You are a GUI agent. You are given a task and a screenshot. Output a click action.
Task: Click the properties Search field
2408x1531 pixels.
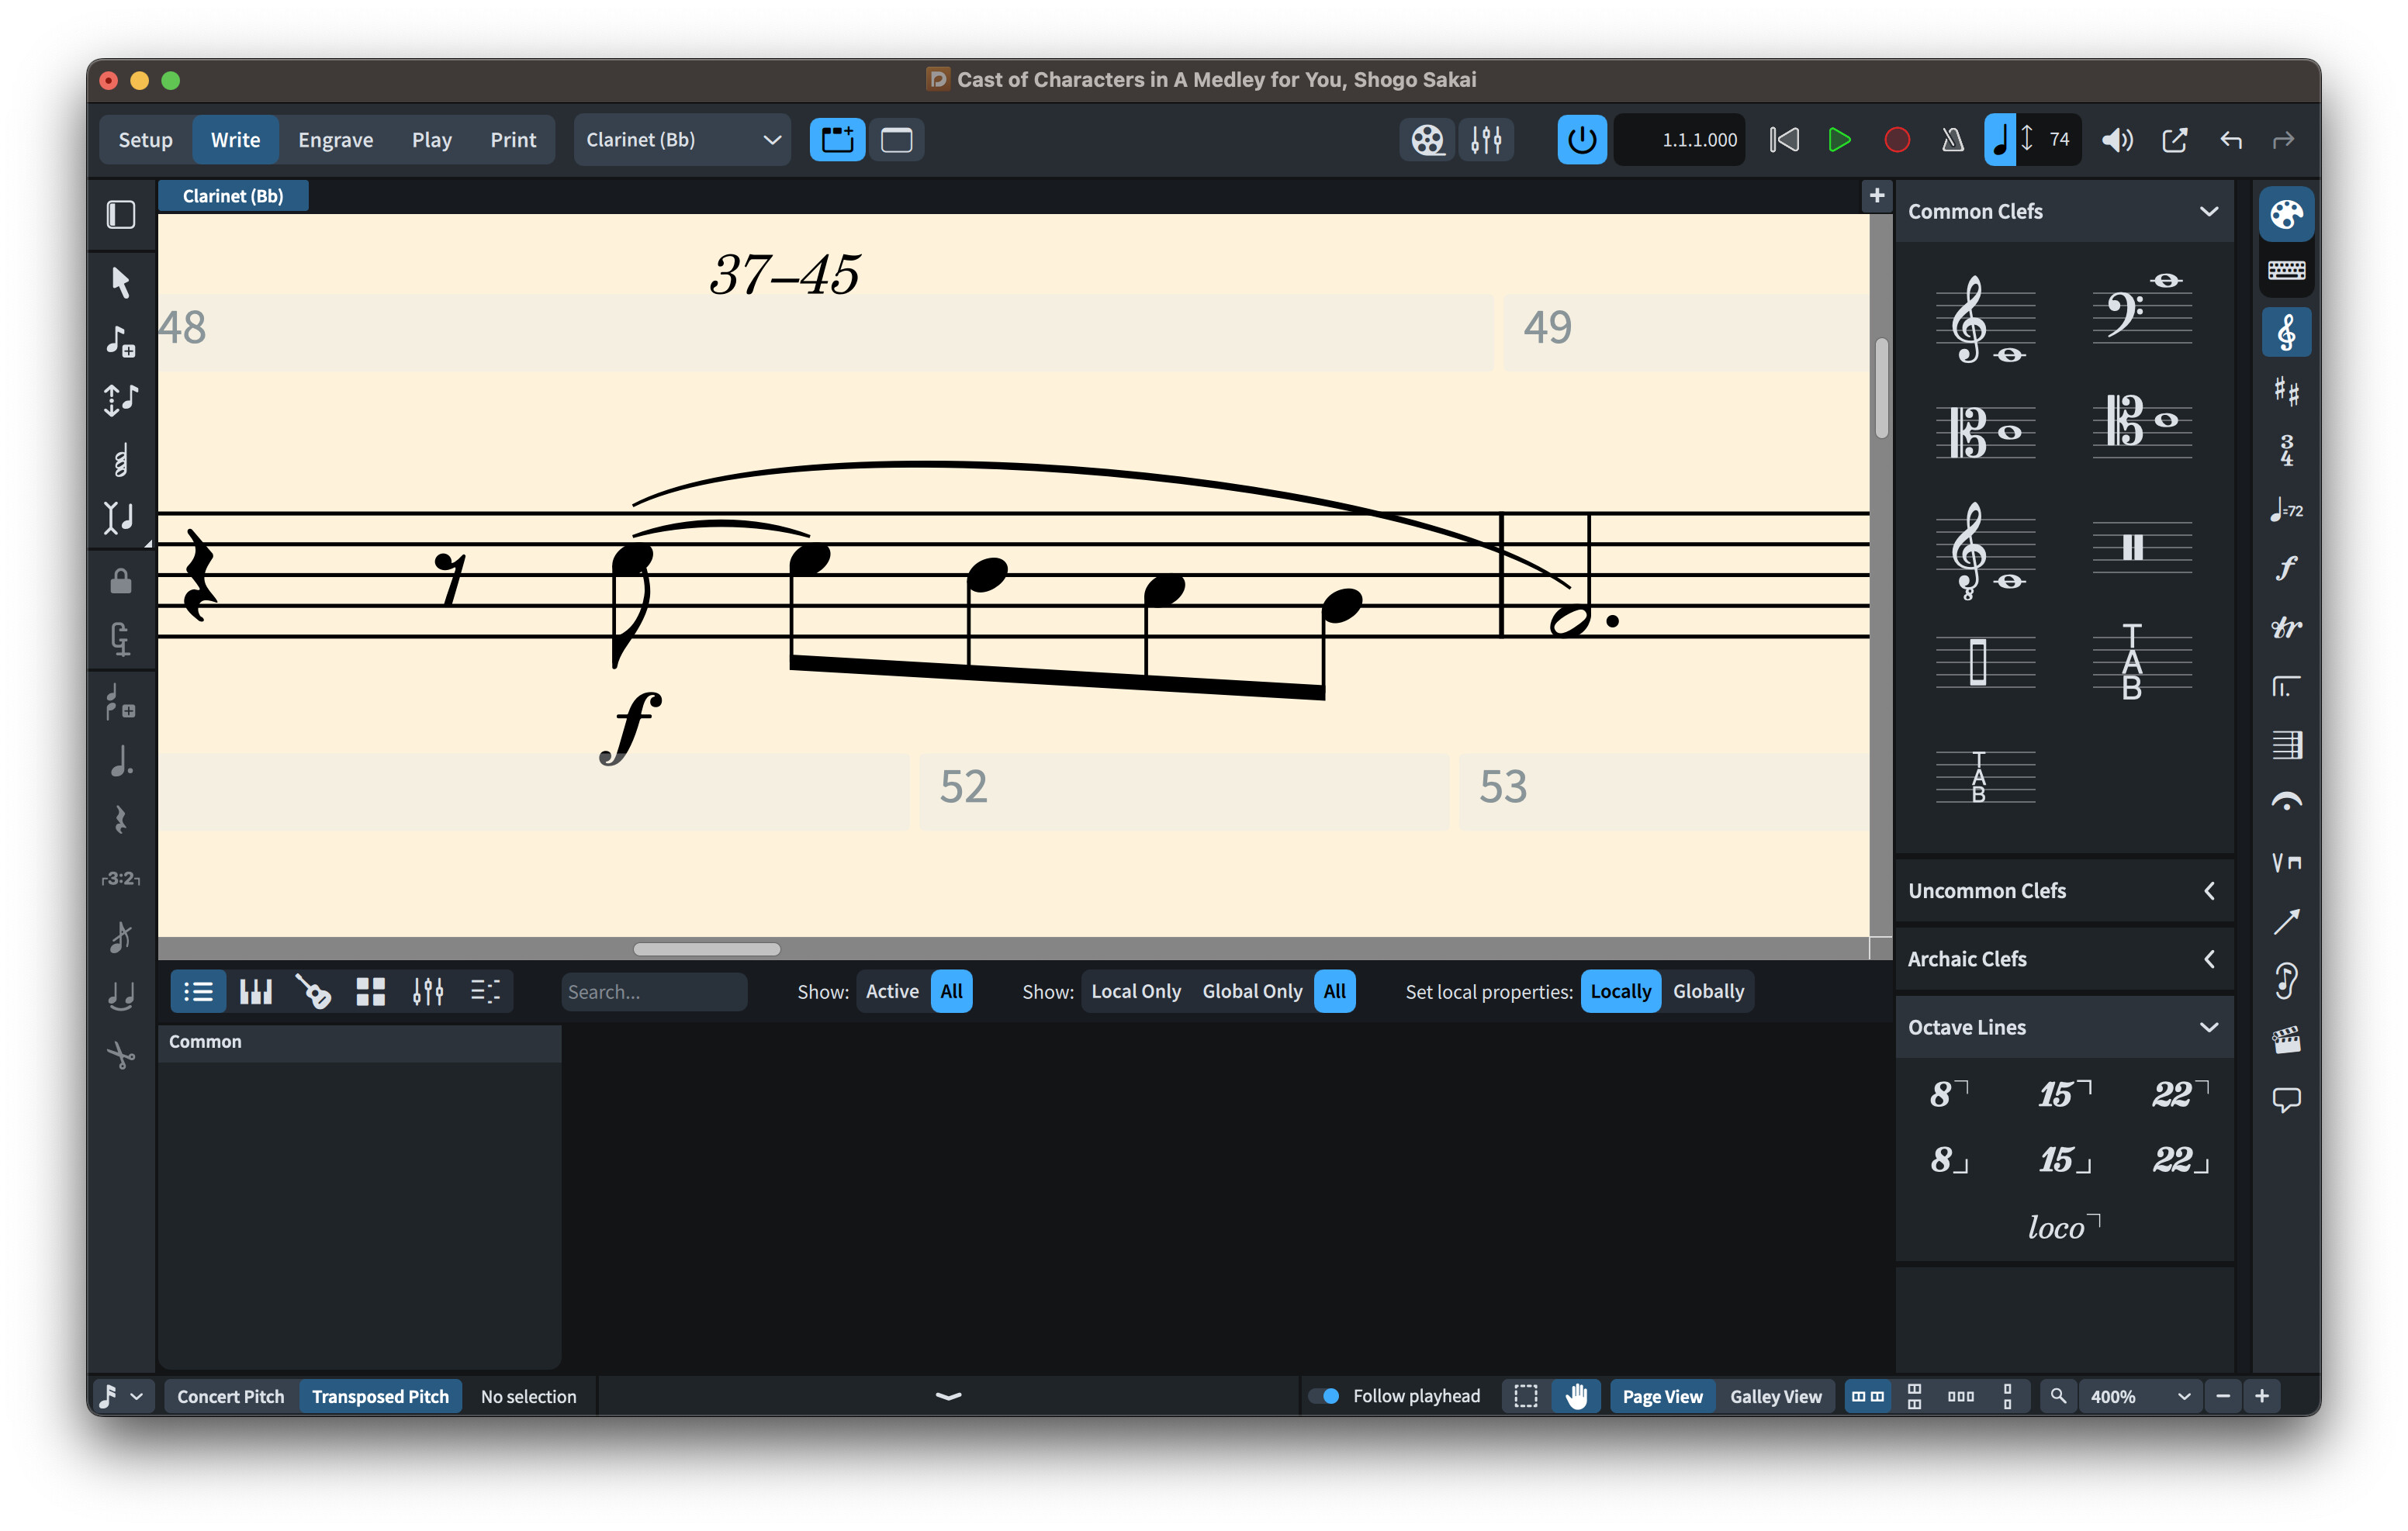pos(654,991)
